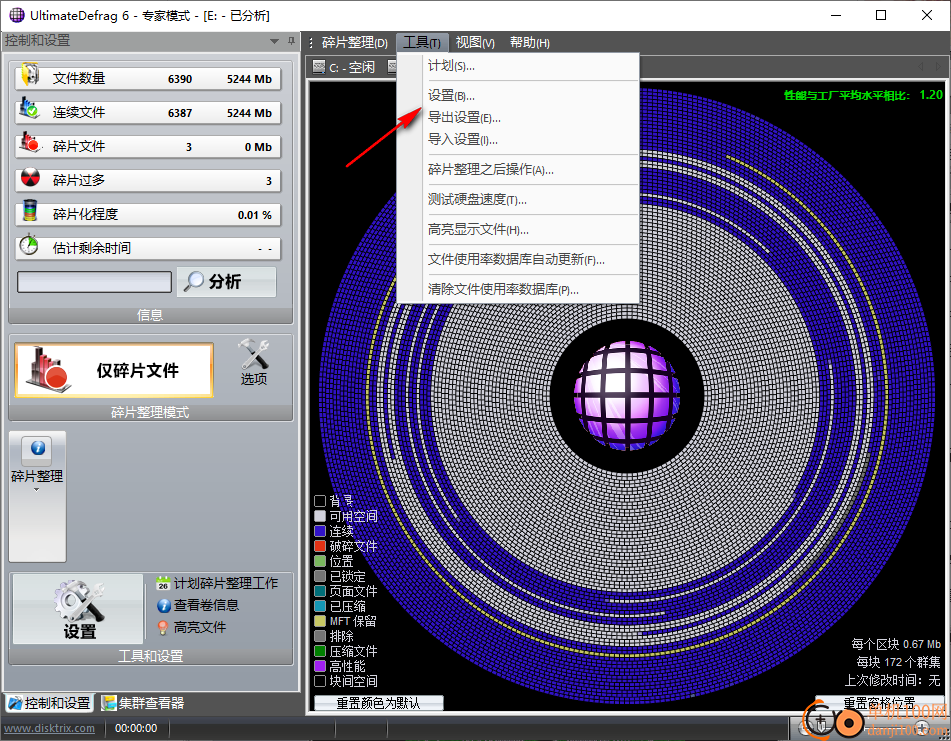
Task: Click the 可用空间 legend color box
Action: pyautogui.click(x=320, y=516)
